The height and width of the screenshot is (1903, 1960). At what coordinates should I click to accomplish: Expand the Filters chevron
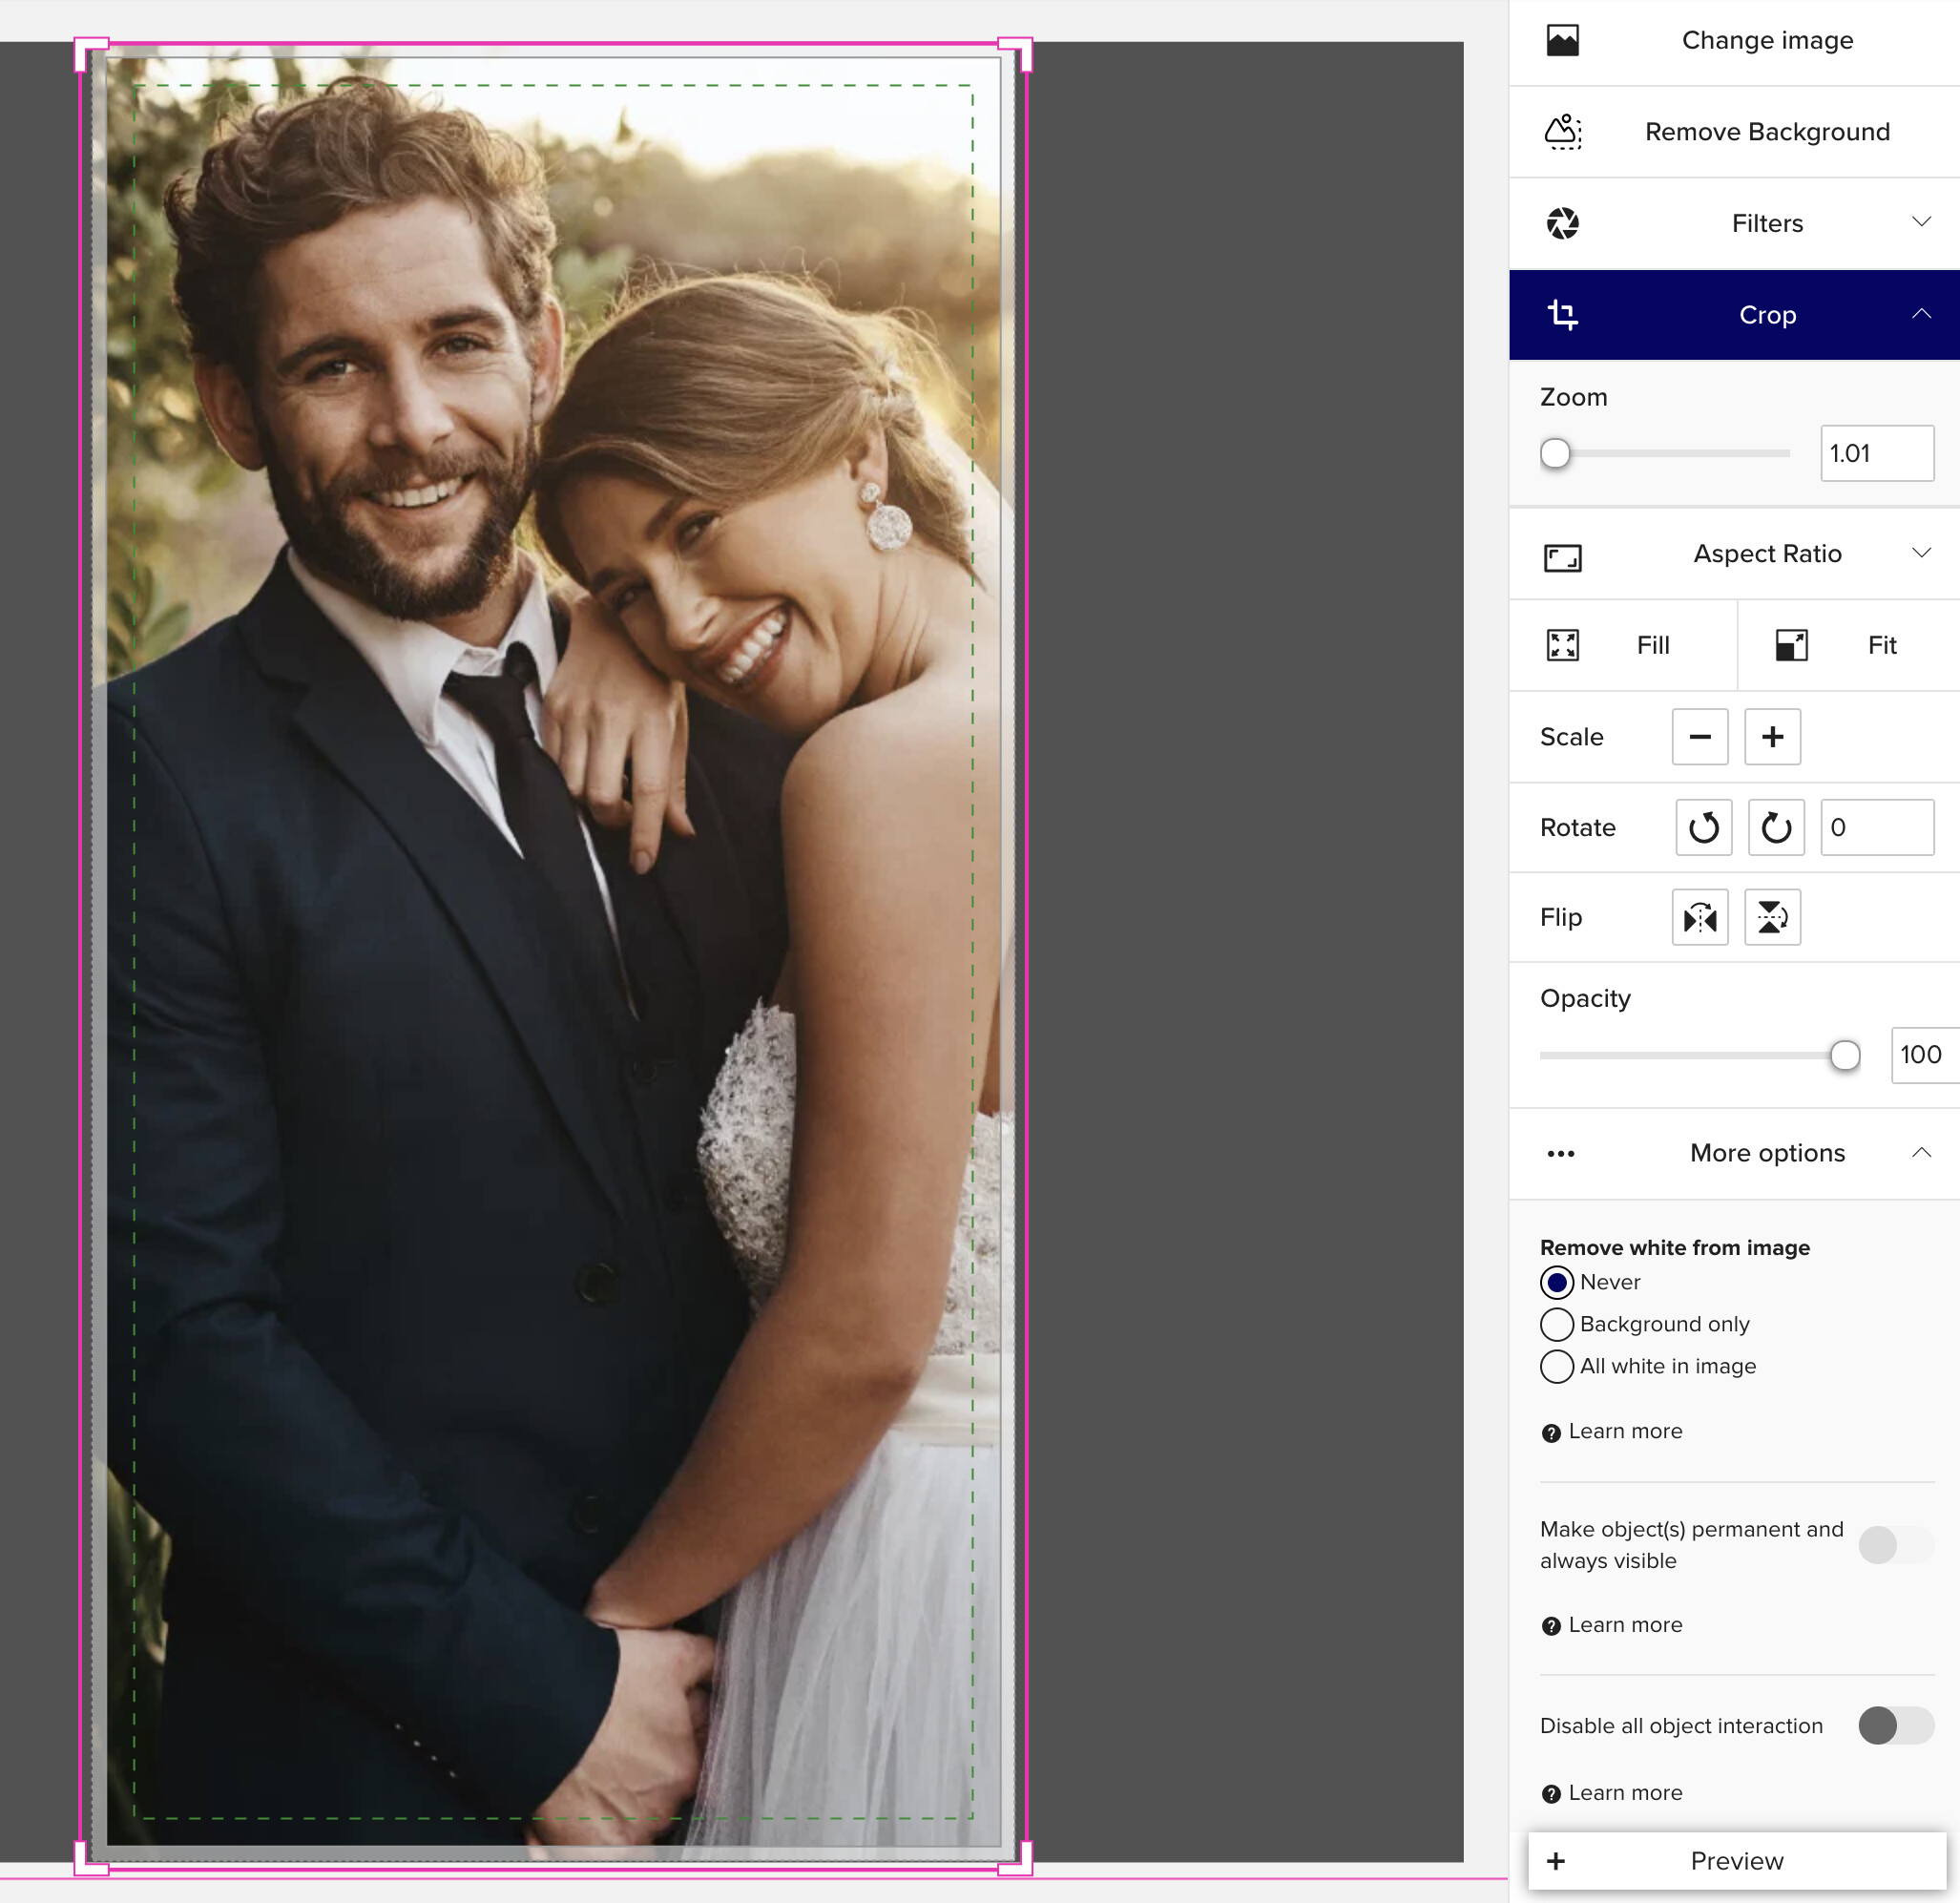[1921, 222]
